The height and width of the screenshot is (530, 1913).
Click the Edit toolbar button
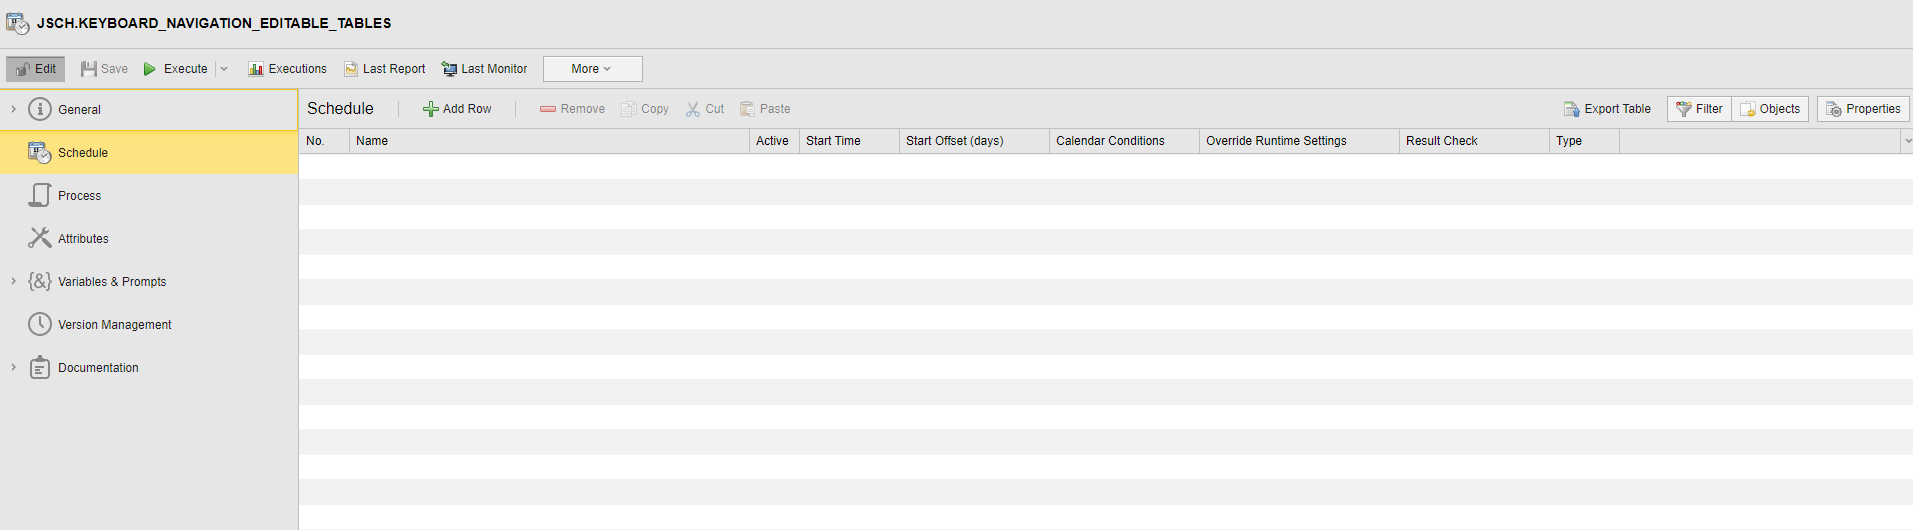pos(36,69)
